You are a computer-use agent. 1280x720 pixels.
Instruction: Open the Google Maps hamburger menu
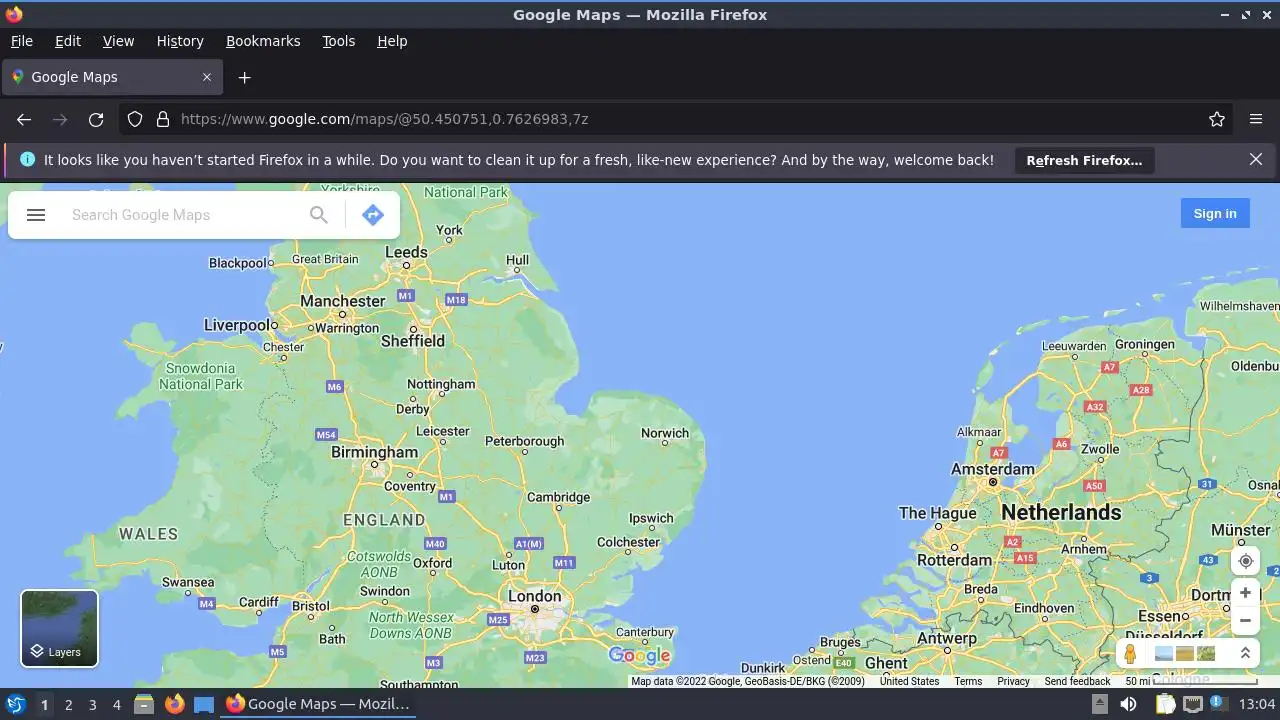(36, 215)
